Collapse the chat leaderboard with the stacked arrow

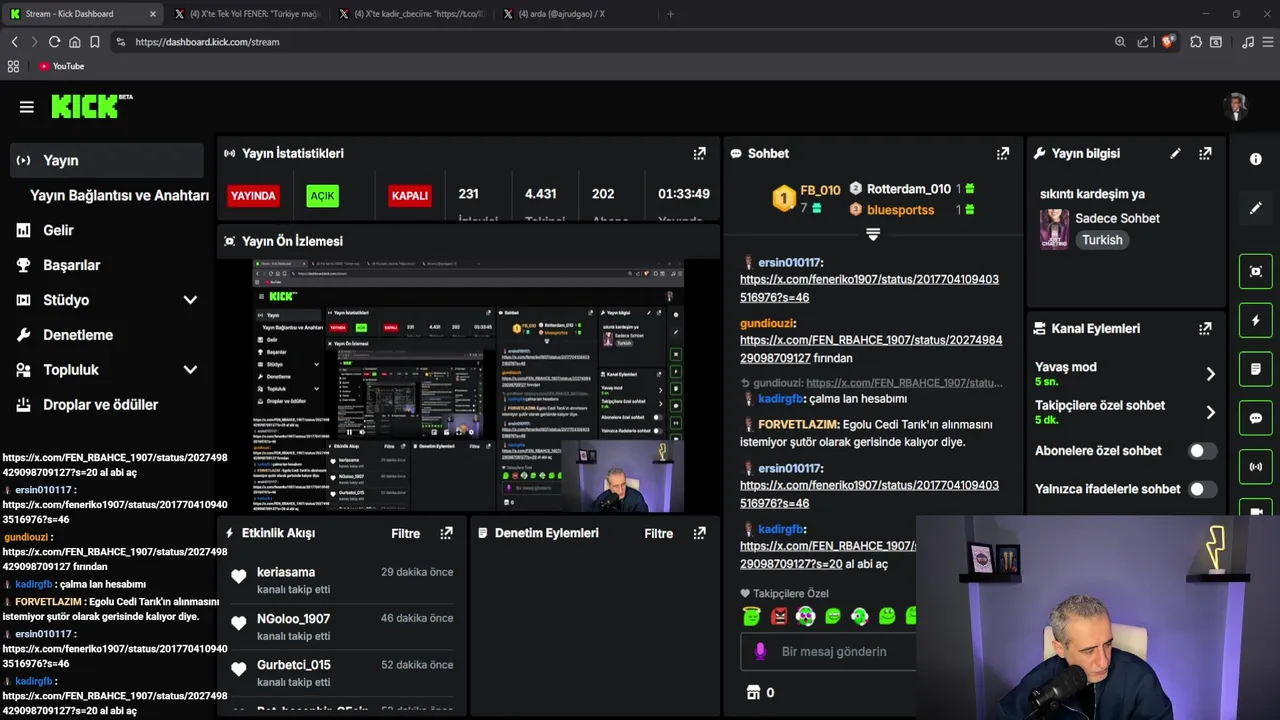pyautogui.click(x=873, y=234)
